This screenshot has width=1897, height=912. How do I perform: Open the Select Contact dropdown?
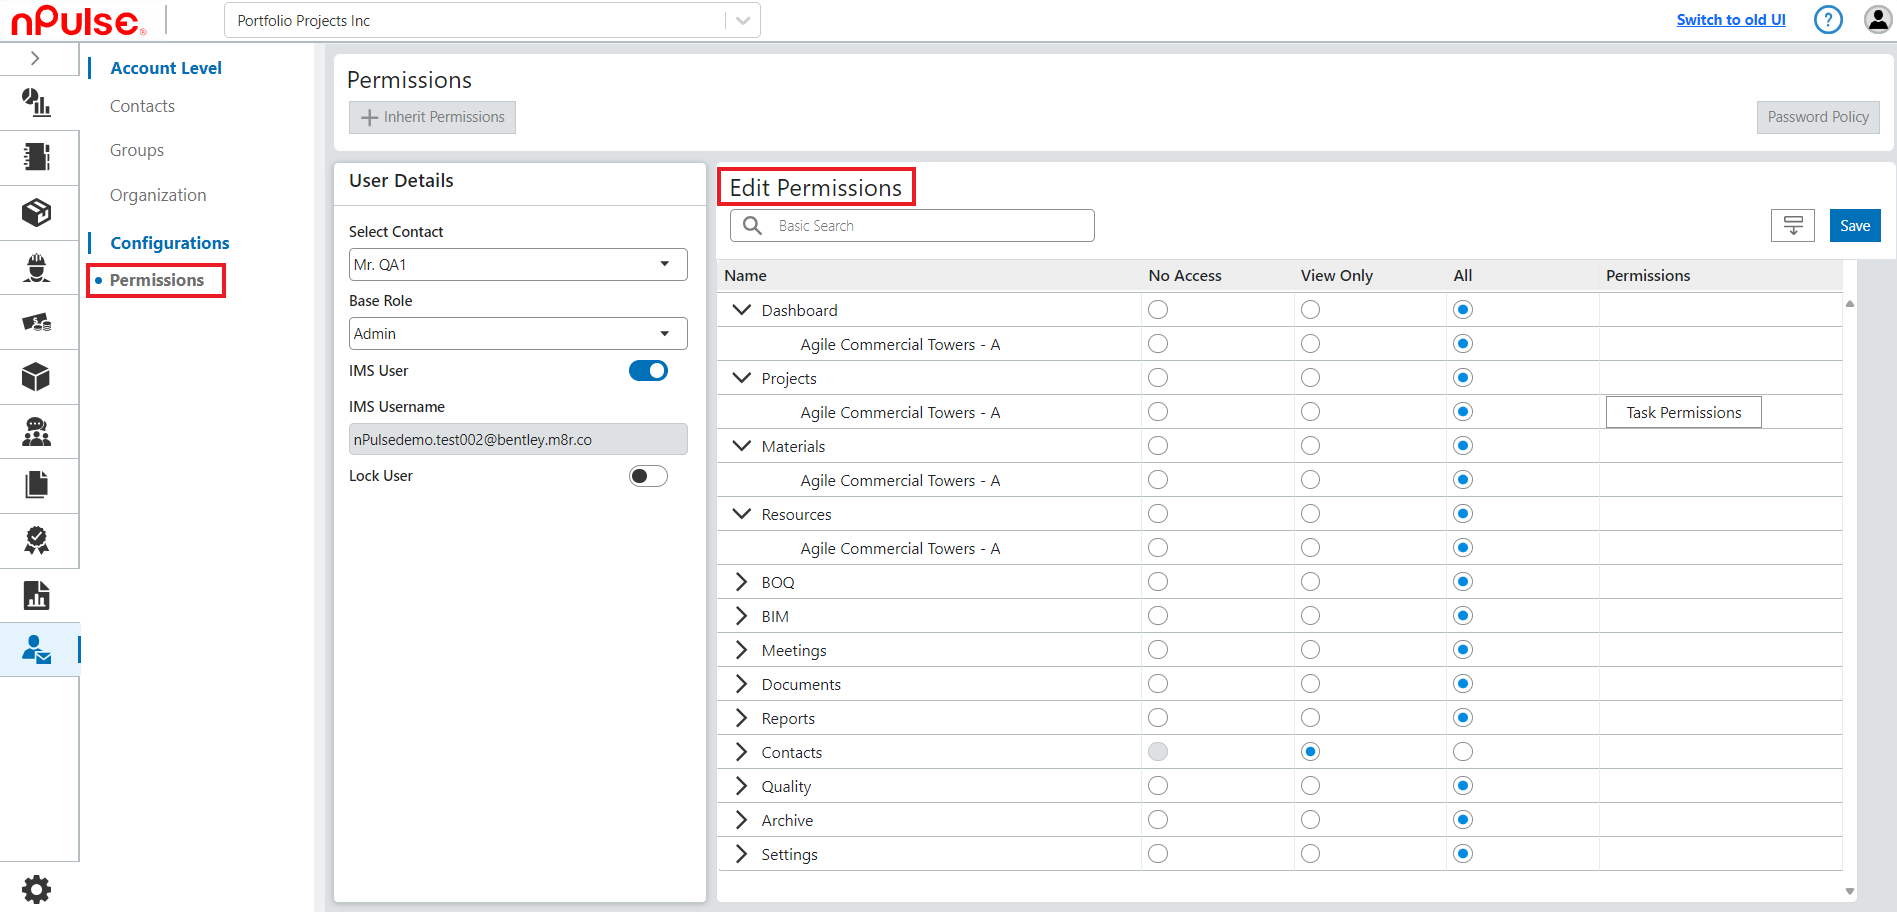pyautogui.click(x=518, y=265)
